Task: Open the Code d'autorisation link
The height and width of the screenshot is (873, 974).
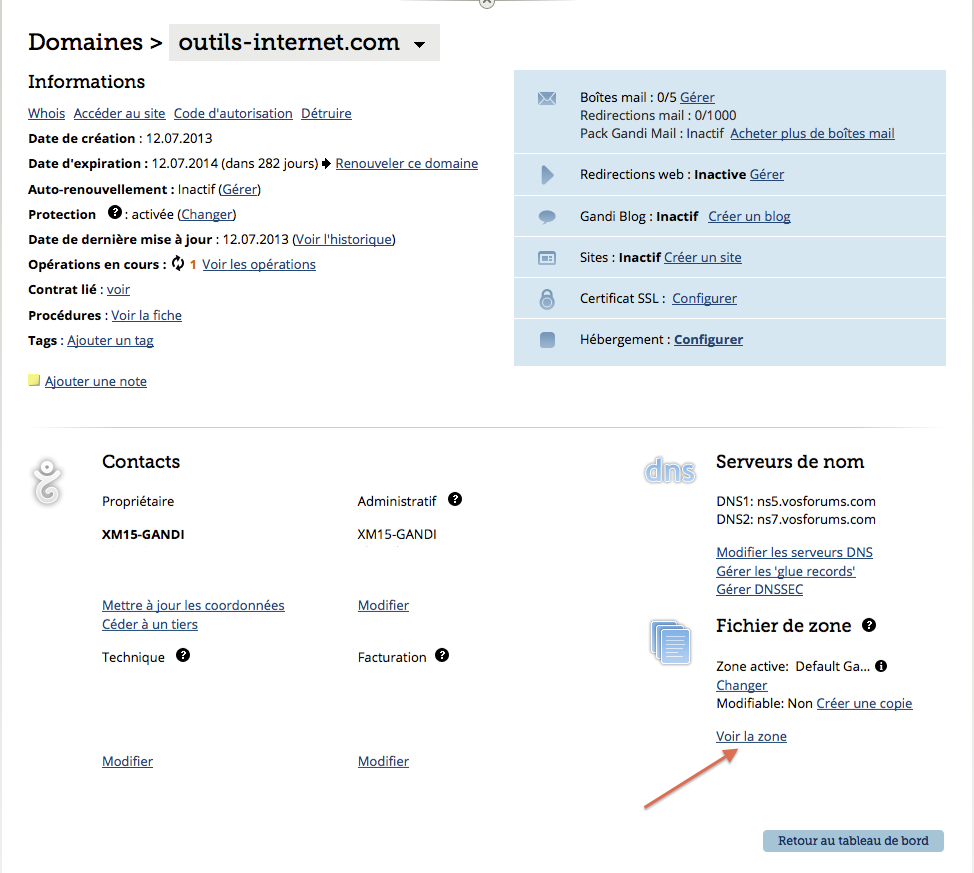Action: (x=233, y=114)
